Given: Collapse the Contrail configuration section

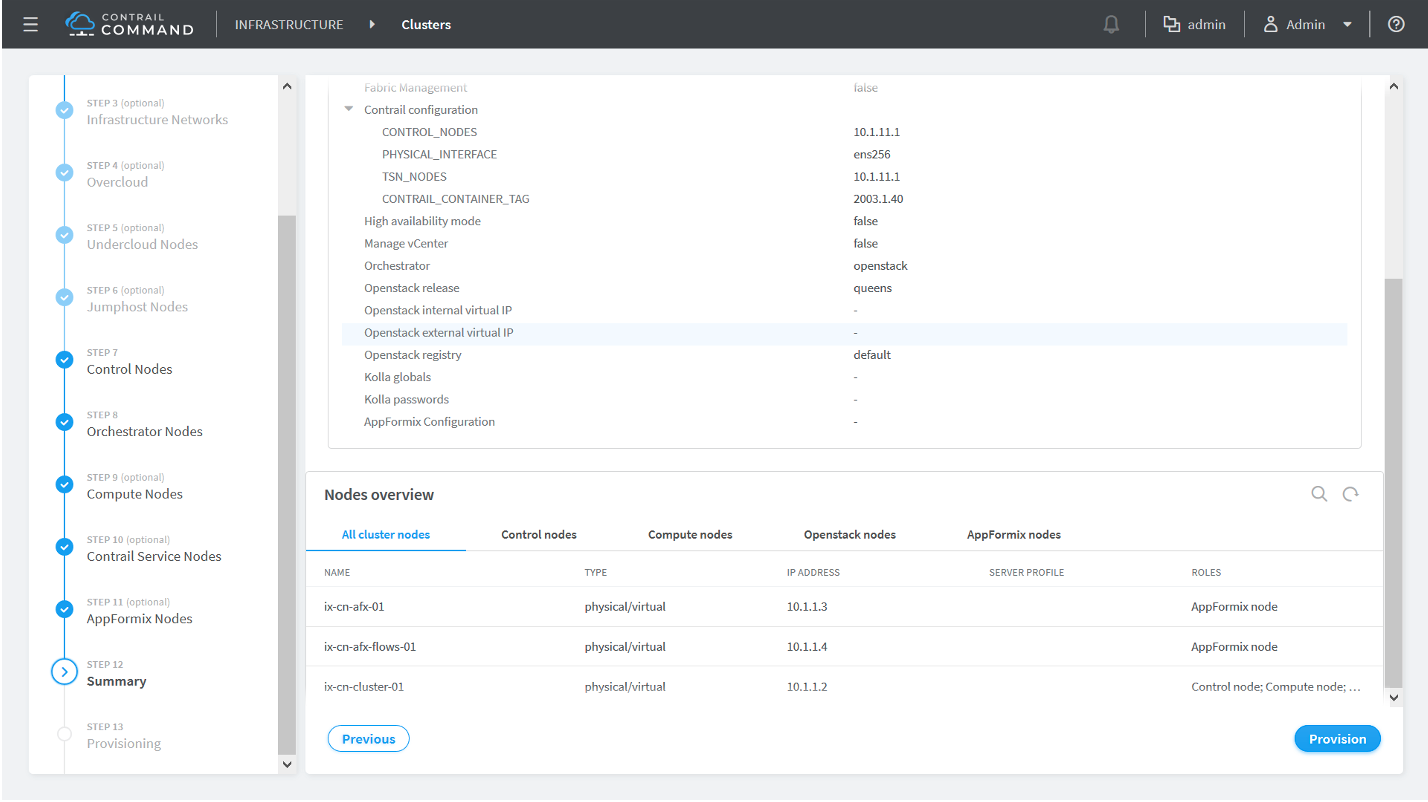Looking at the screenshot, I should coord(349,109).
